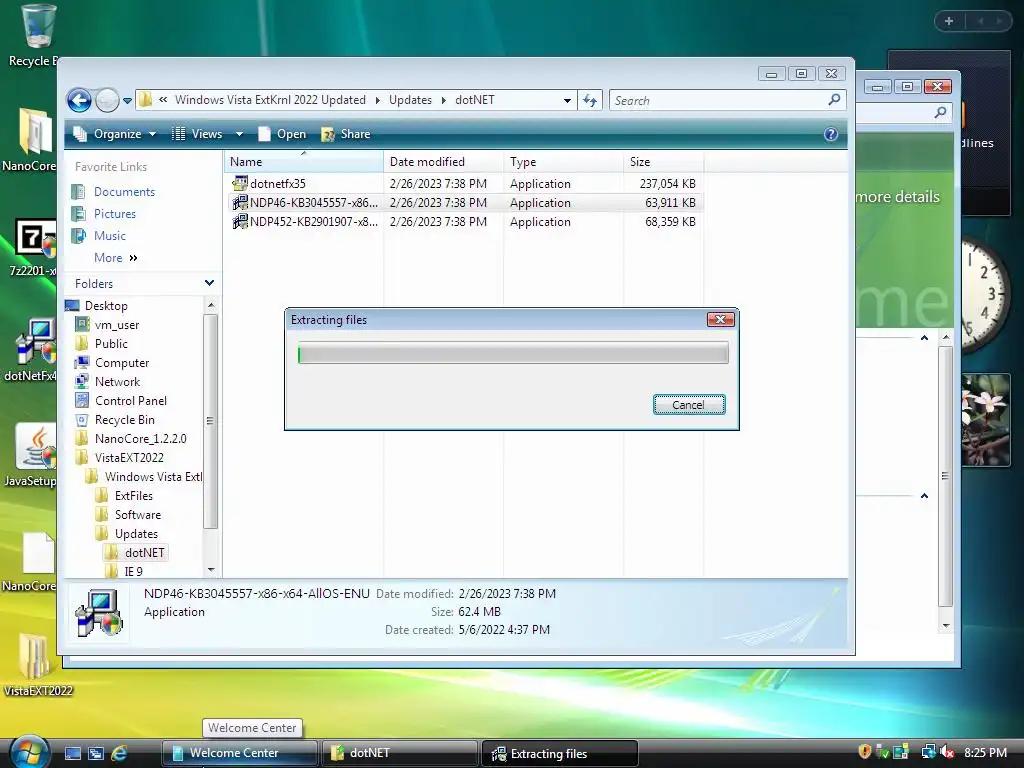Switch to Extracting files taskbar button
Screen dimensions: 1024x768
(559, 753)
